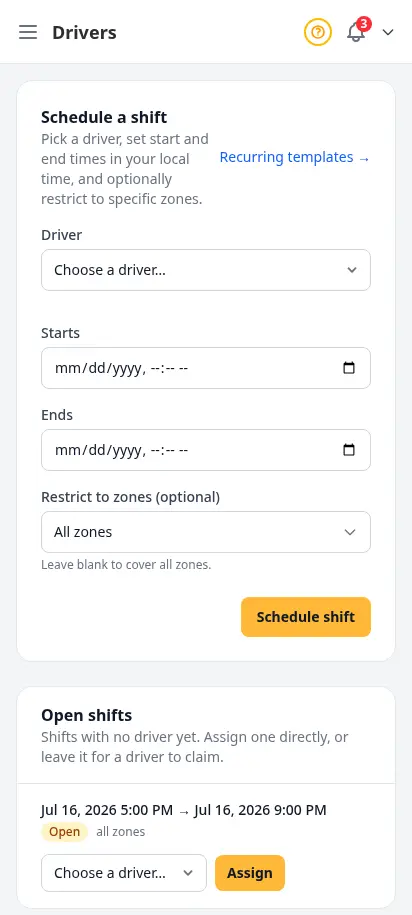Click the Schedule shift button
The height and width of the screenshot is (915, 412).
(x=306, y=617)
